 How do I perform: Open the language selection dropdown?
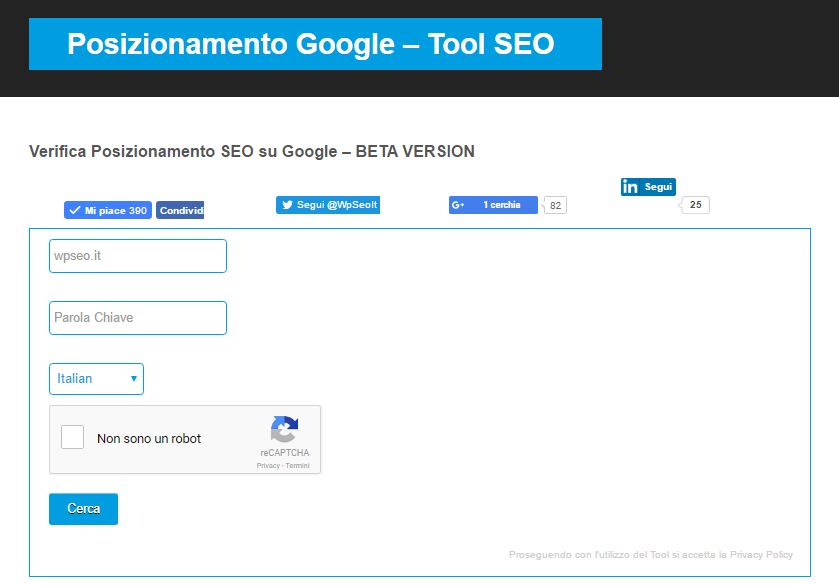pyautogui.click(x=96, y=378)
